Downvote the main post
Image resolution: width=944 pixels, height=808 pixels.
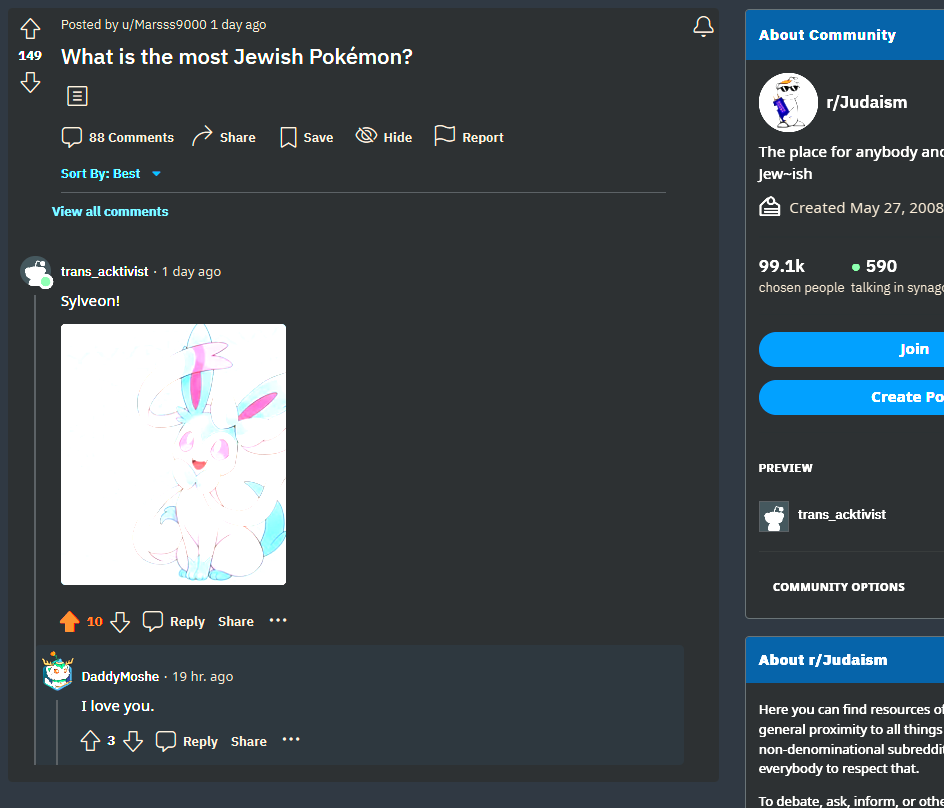point(30,82)
